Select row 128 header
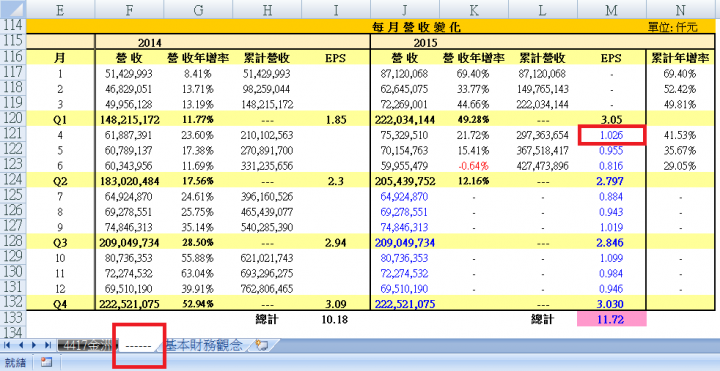This screenshot has height=371, width=720. tap(13, 242)
